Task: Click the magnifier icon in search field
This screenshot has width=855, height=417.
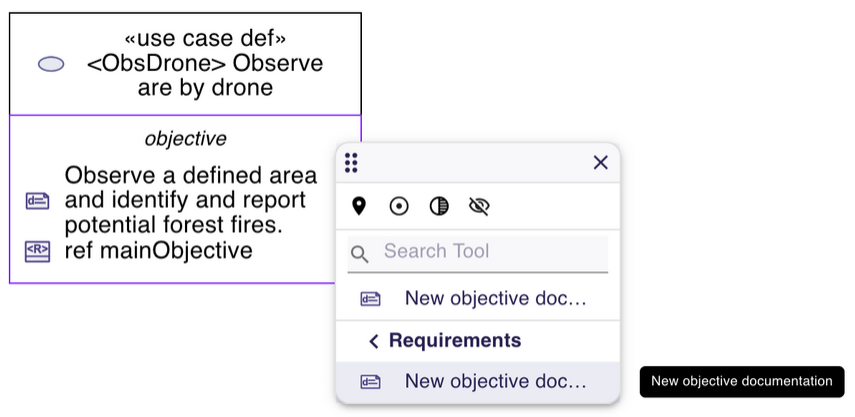Action: [x=360, y=254]
